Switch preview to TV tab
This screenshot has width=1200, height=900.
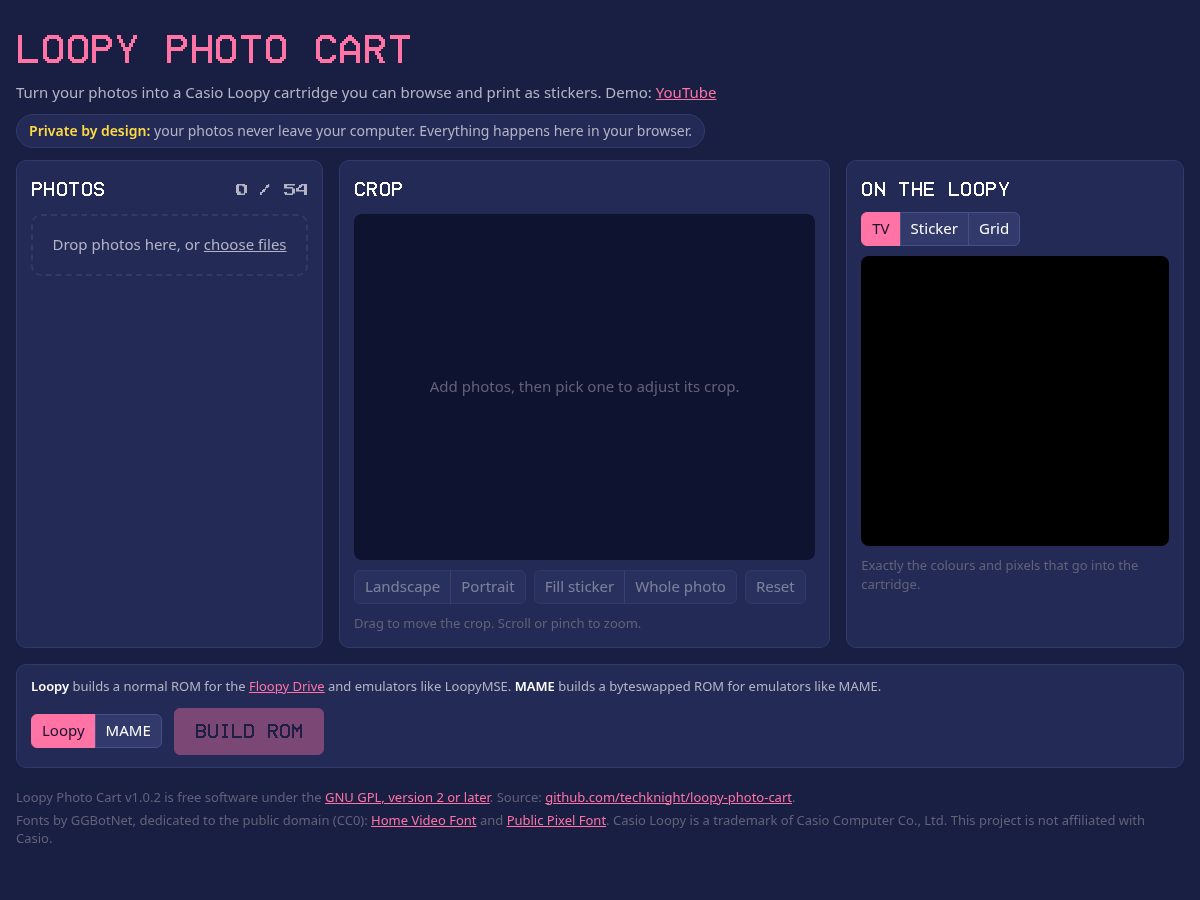click(880, 229)
